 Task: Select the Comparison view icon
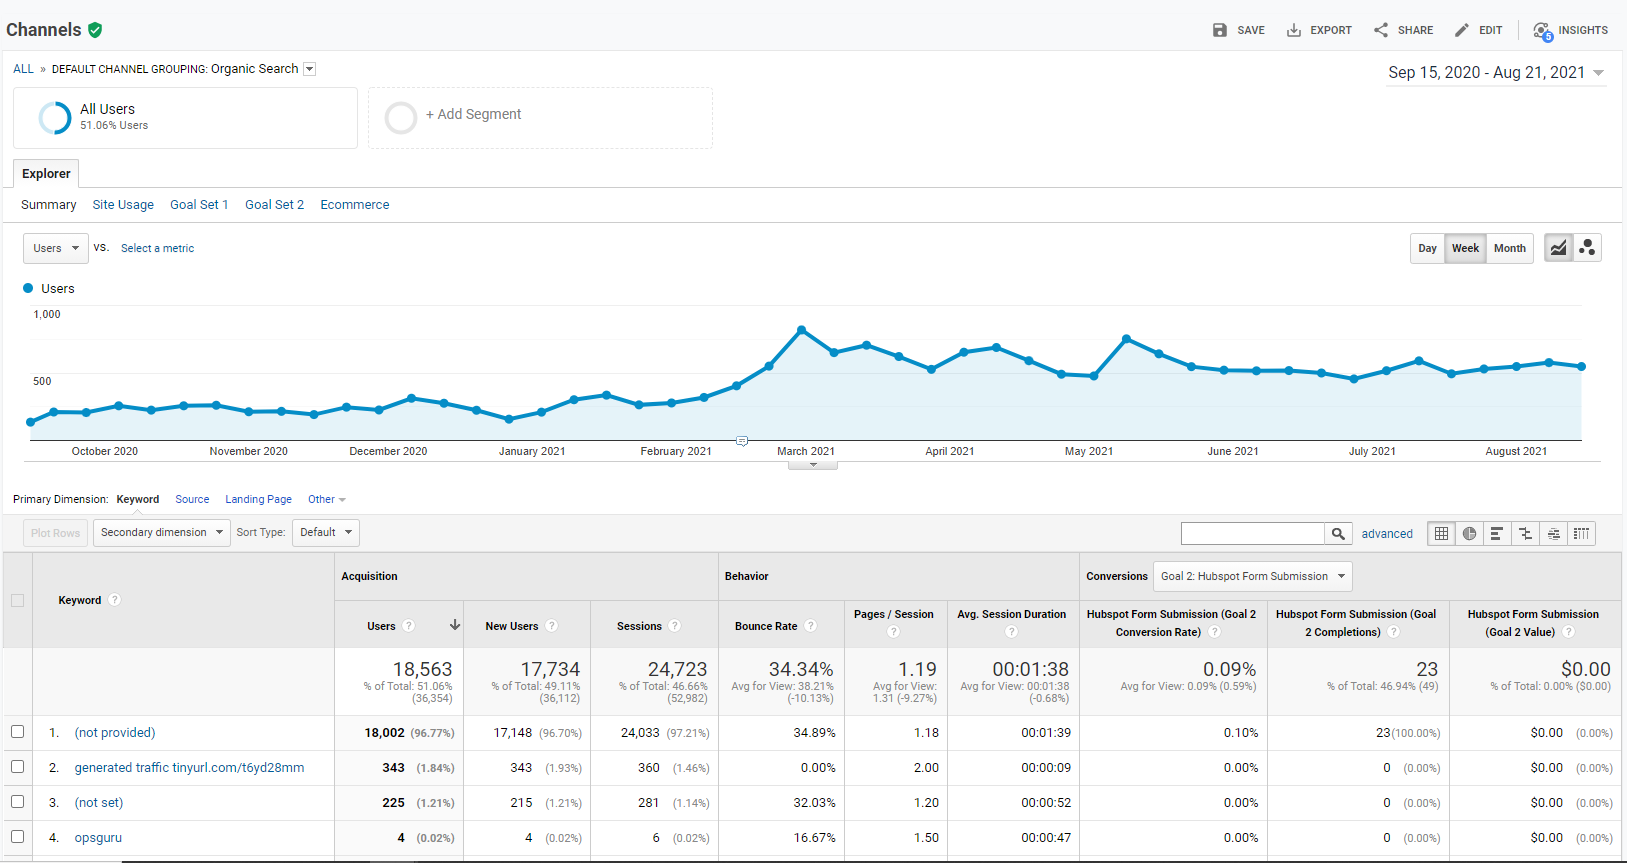pyautogui.click(x=1525, y=534)
